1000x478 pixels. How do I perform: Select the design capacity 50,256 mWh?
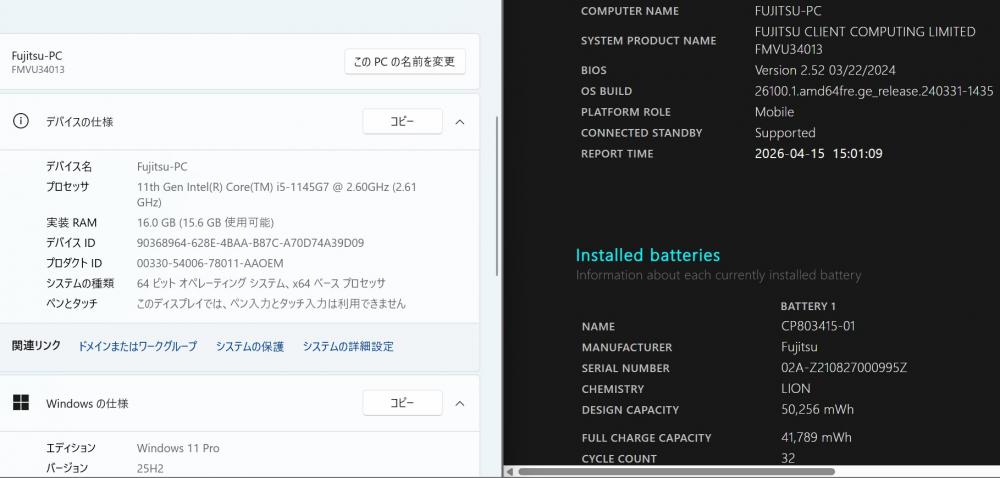click(x=817, y=410)
